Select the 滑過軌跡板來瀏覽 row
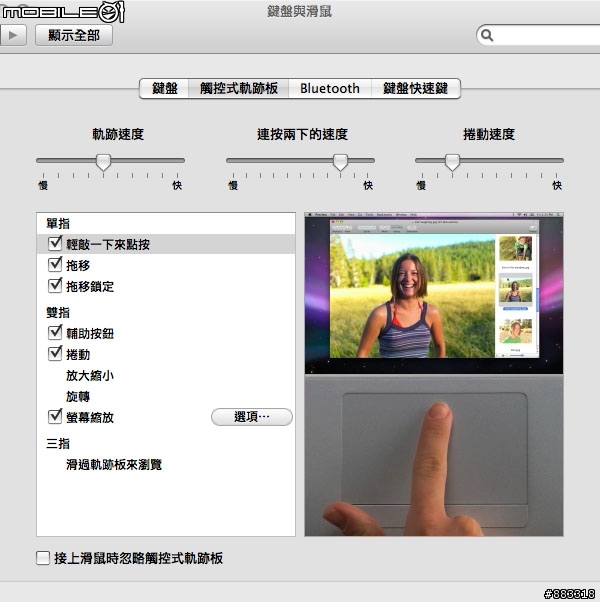The width and height of the screenshot is (600, 602). [166, 465]
